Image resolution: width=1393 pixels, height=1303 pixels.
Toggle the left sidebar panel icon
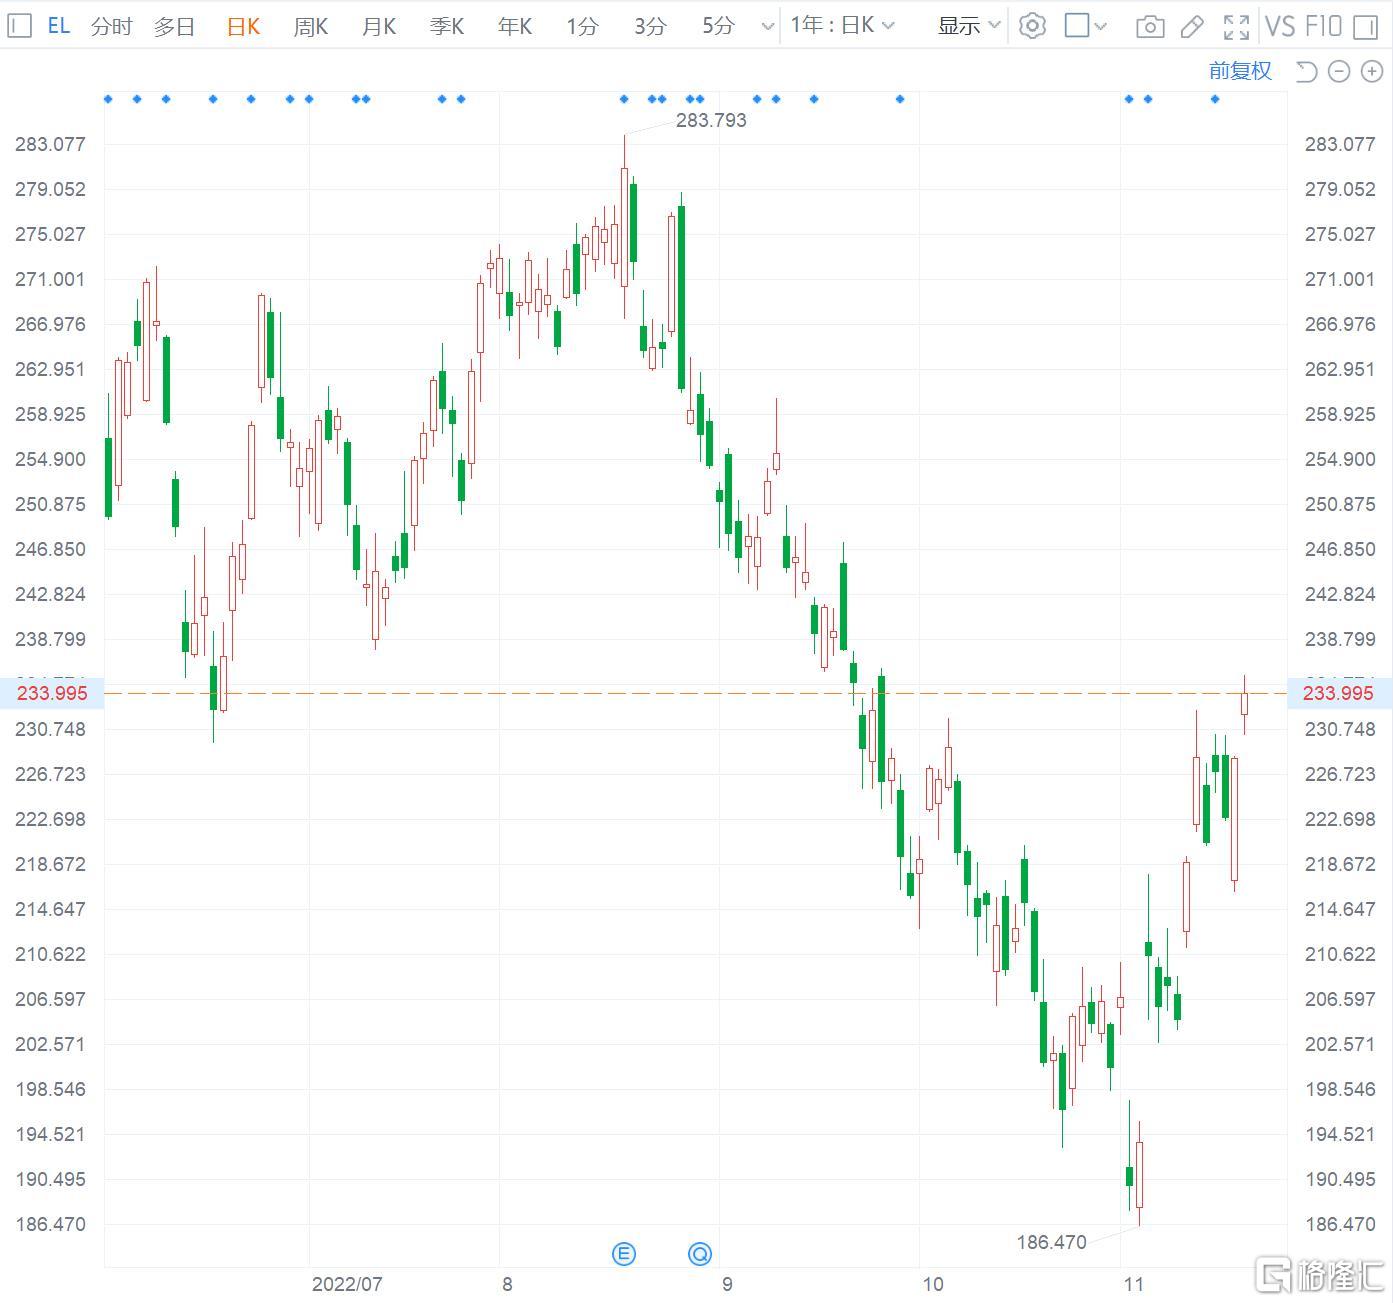coord(19,26)
